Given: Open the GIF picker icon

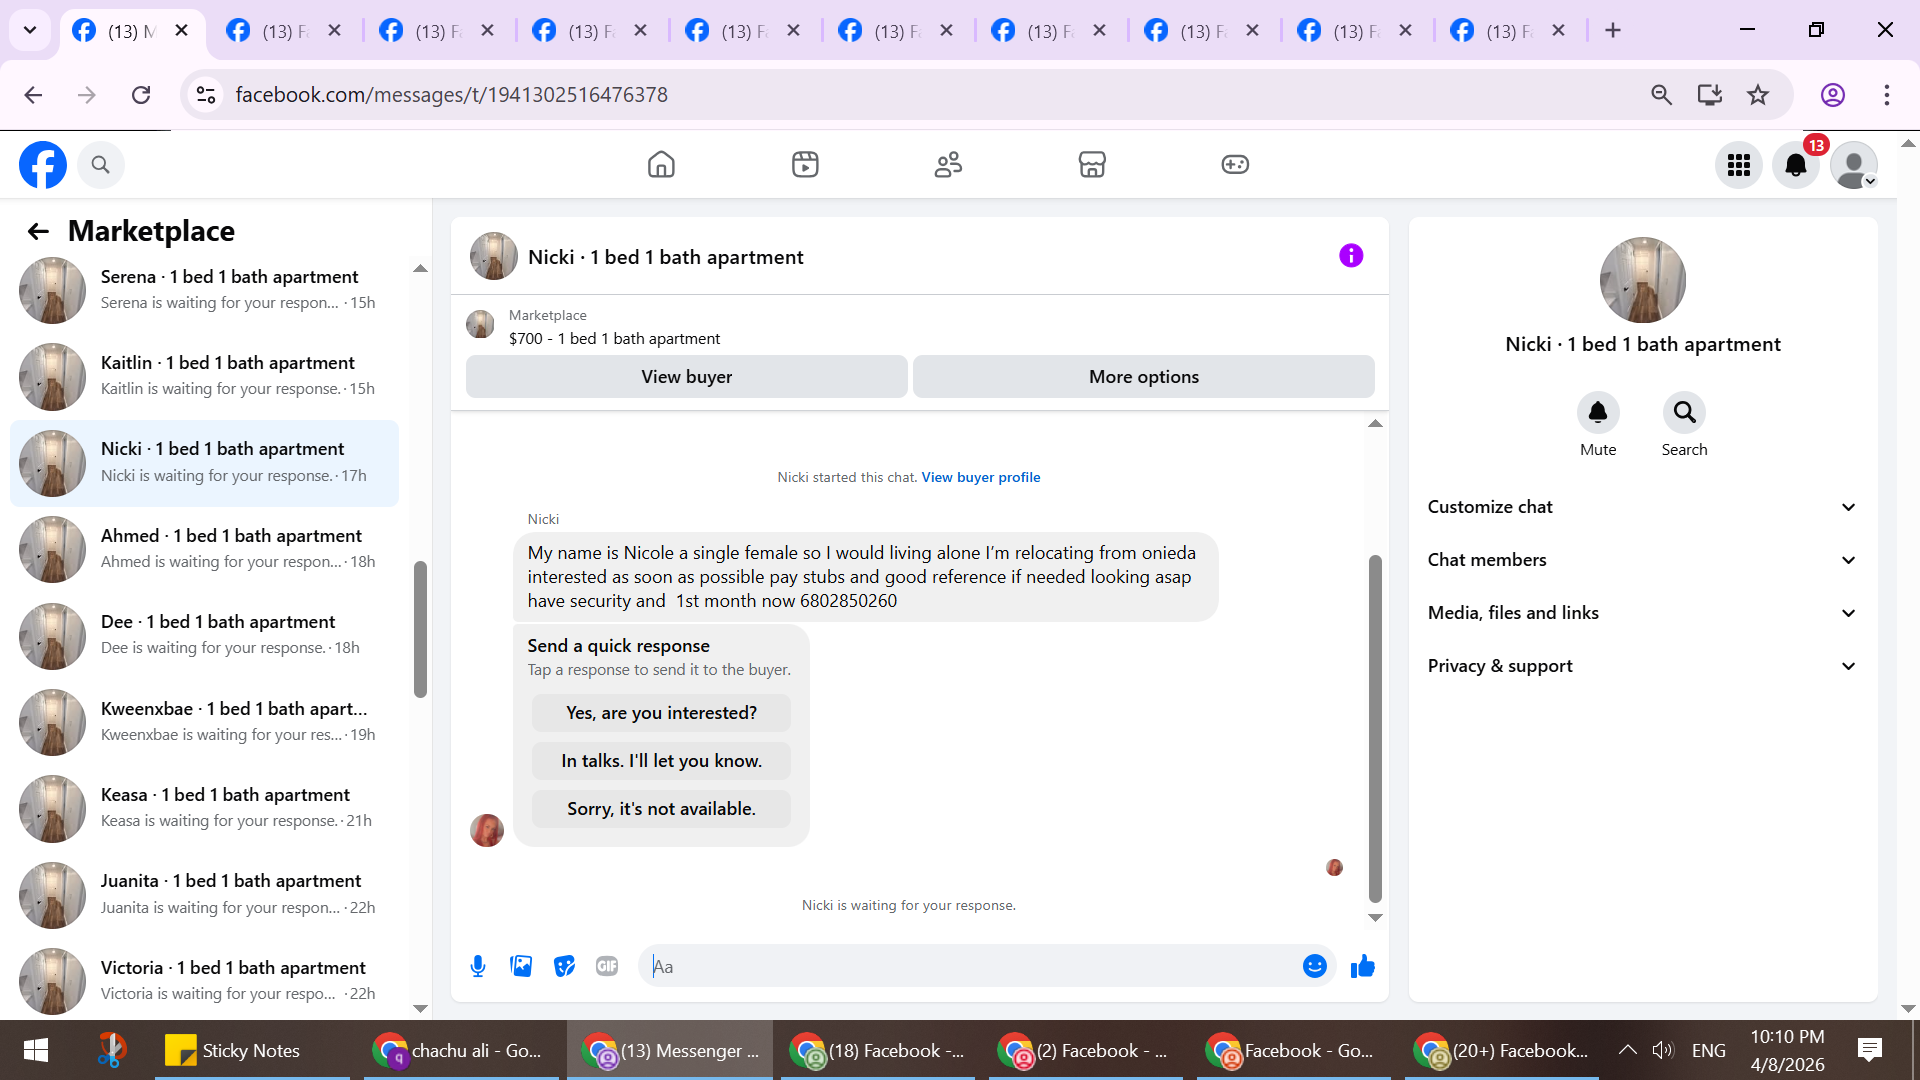Looking at the screenshot, I should tap(607, 966).
